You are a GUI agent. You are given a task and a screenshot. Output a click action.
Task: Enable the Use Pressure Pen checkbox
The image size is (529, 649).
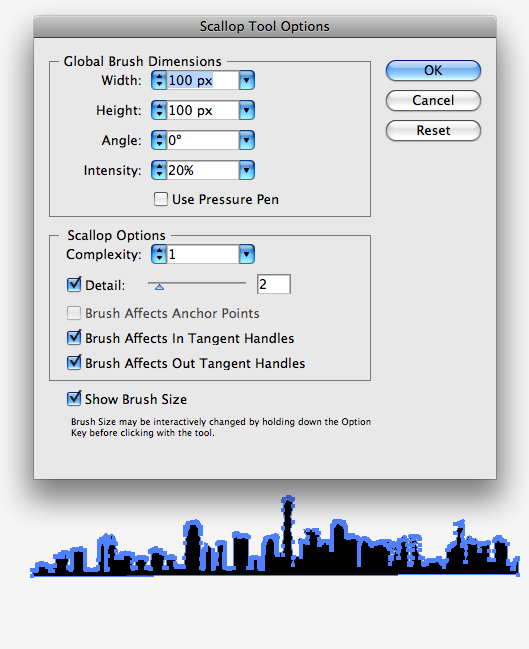tap(161, 199)
